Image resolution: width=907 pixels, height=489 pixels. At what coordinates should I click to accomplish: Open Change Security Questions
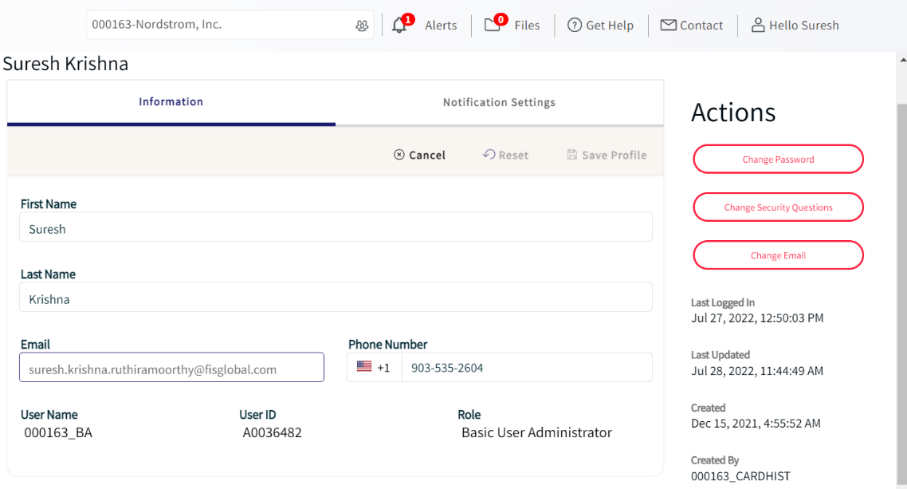778,207
